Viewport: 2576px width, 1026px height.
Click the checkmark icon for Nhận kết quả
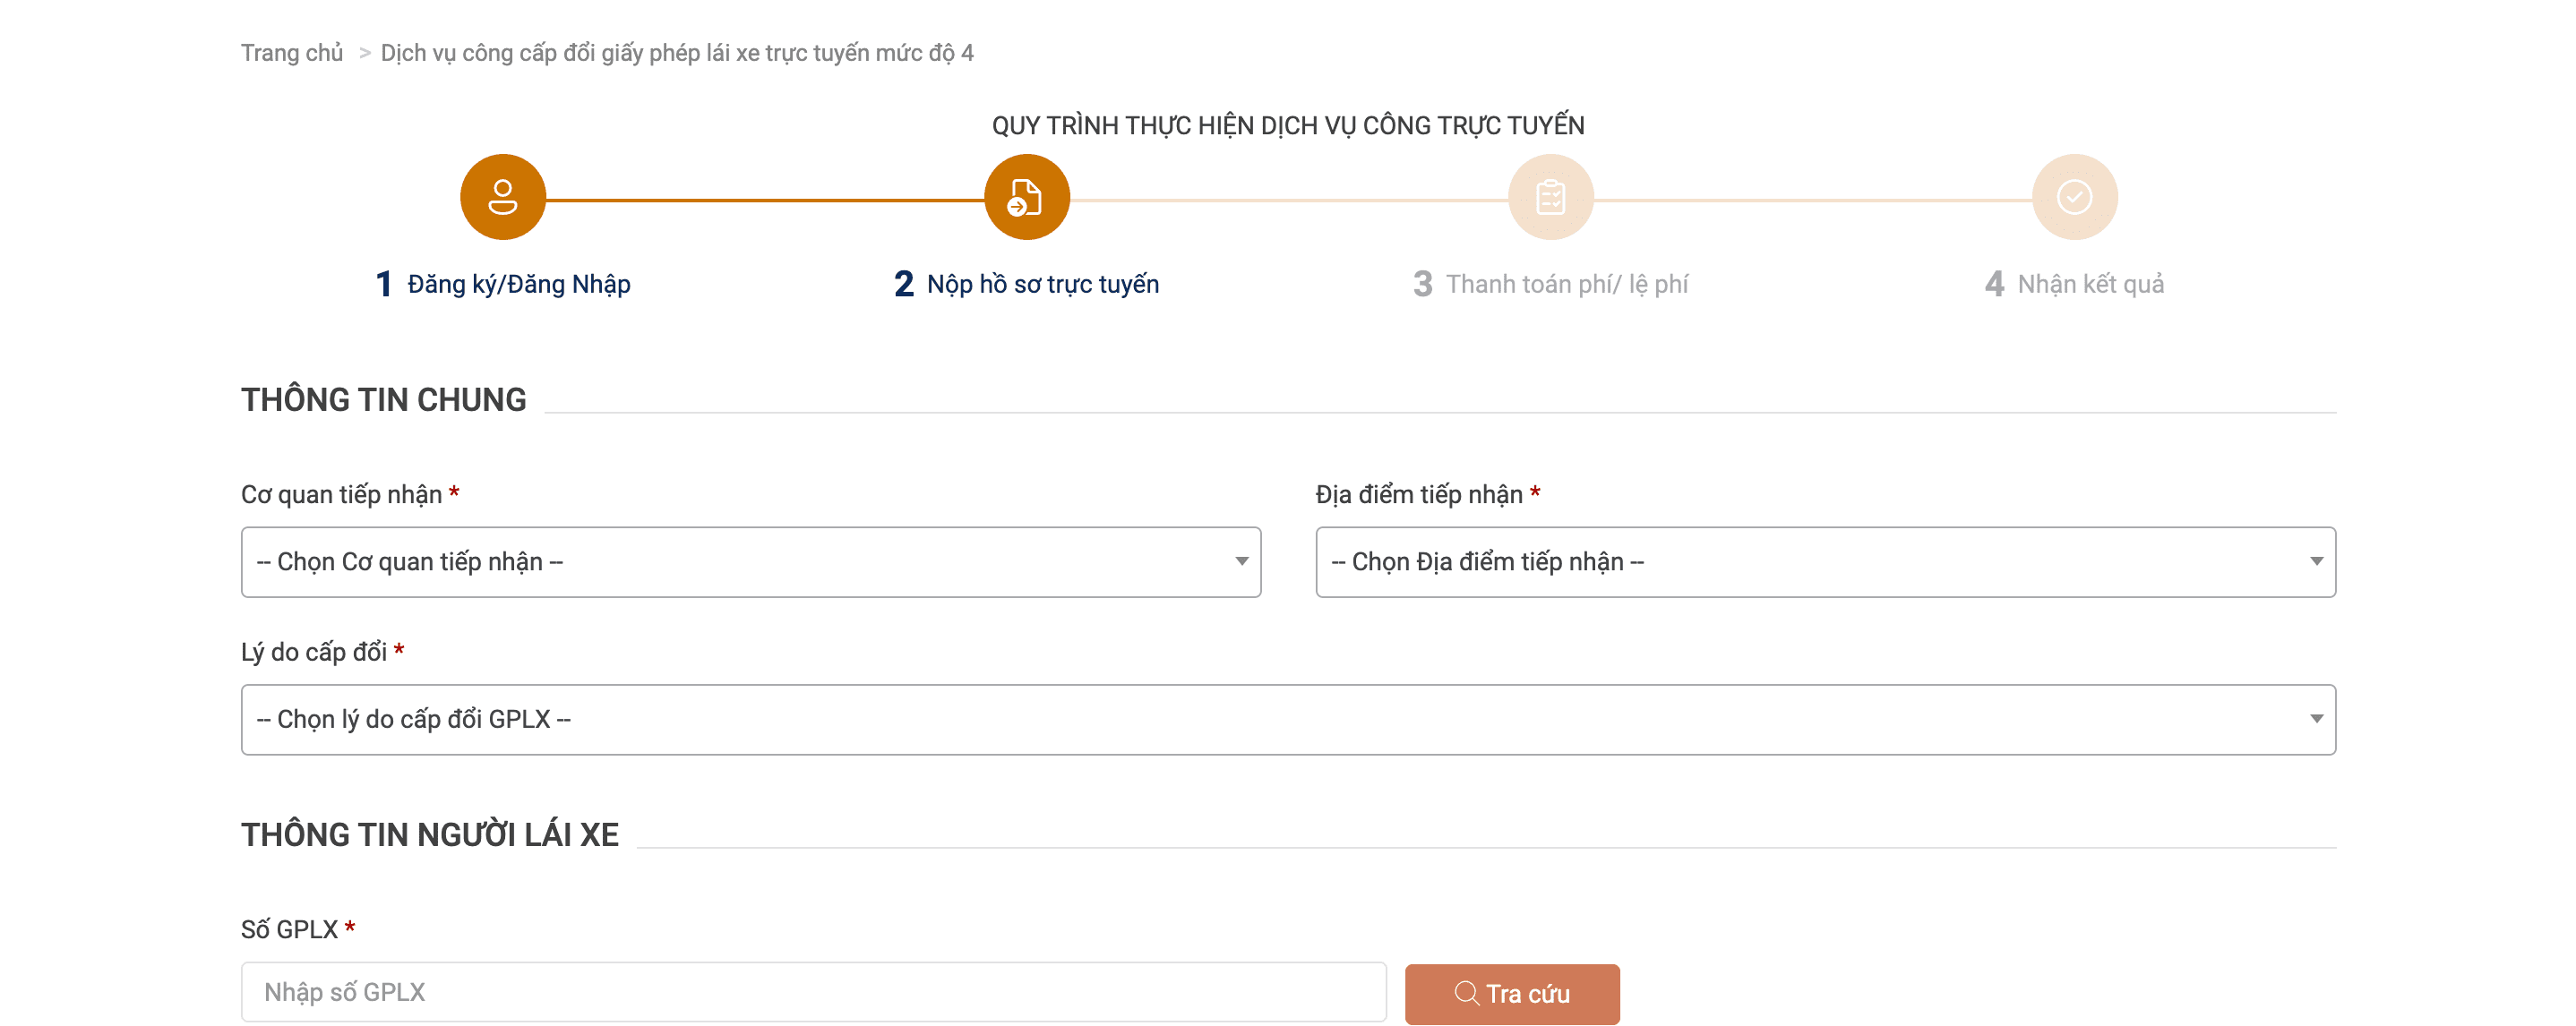(x=2074, y=196)
